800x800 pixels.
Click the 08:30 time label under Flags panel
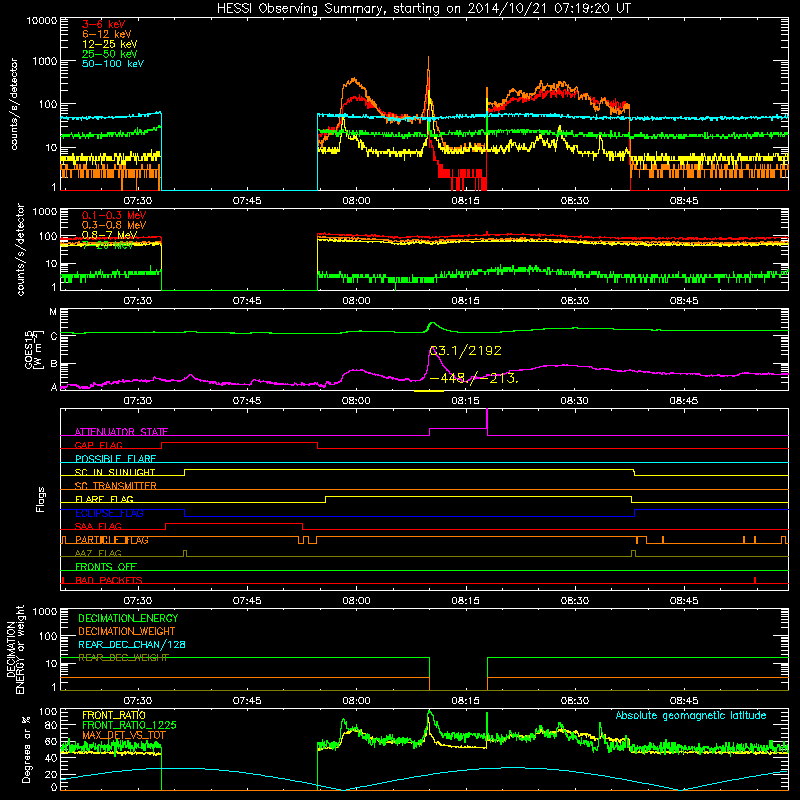tap(575, 601)
